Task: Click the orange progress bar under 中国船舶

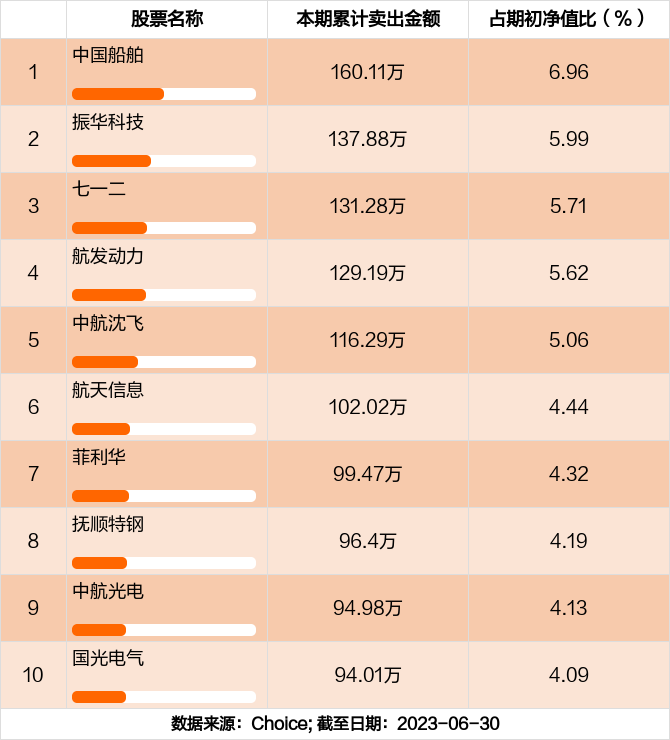Action: (118, 94)
